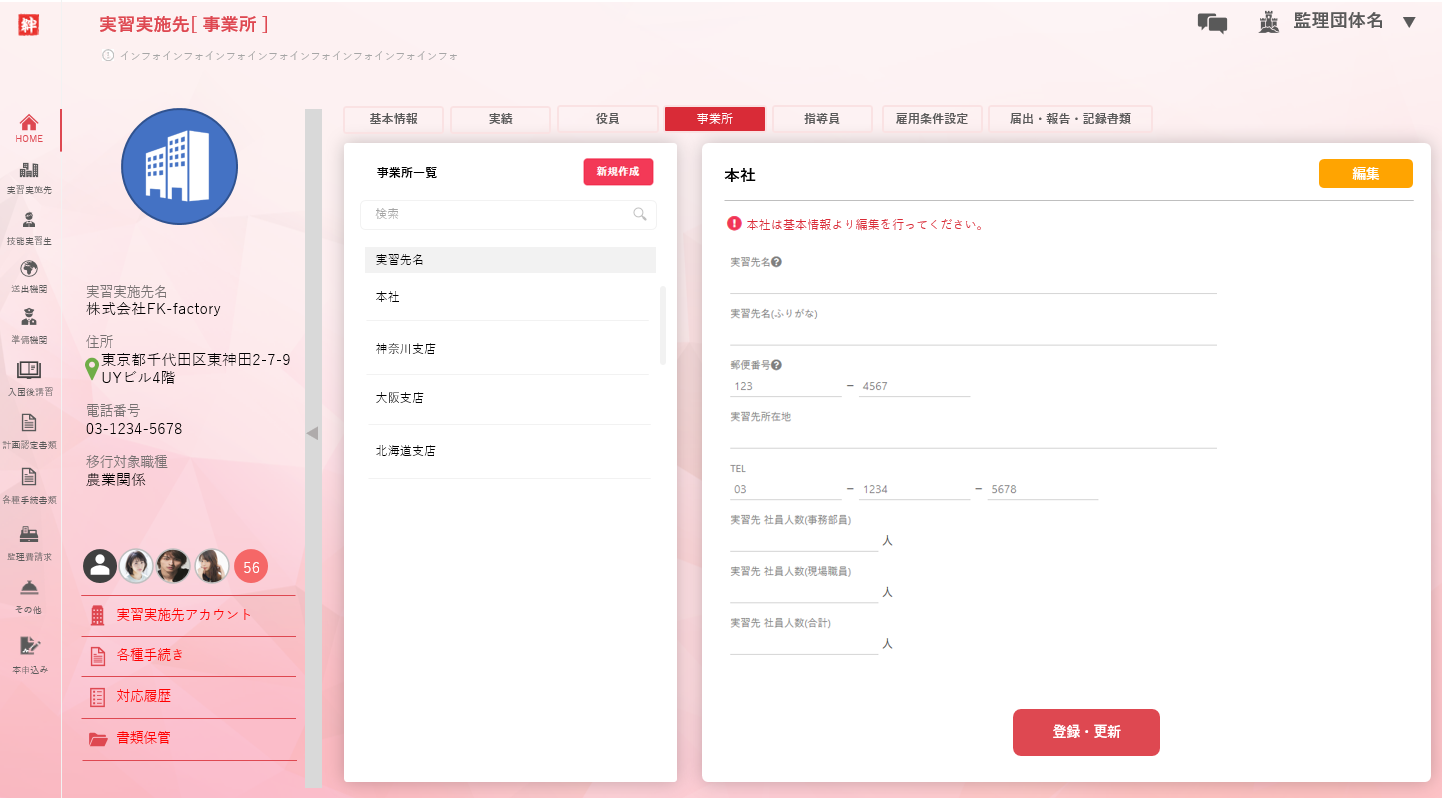Click the 56 member count badge
This screenshot has height=798, width=1442.
click(x=251, y=567)
